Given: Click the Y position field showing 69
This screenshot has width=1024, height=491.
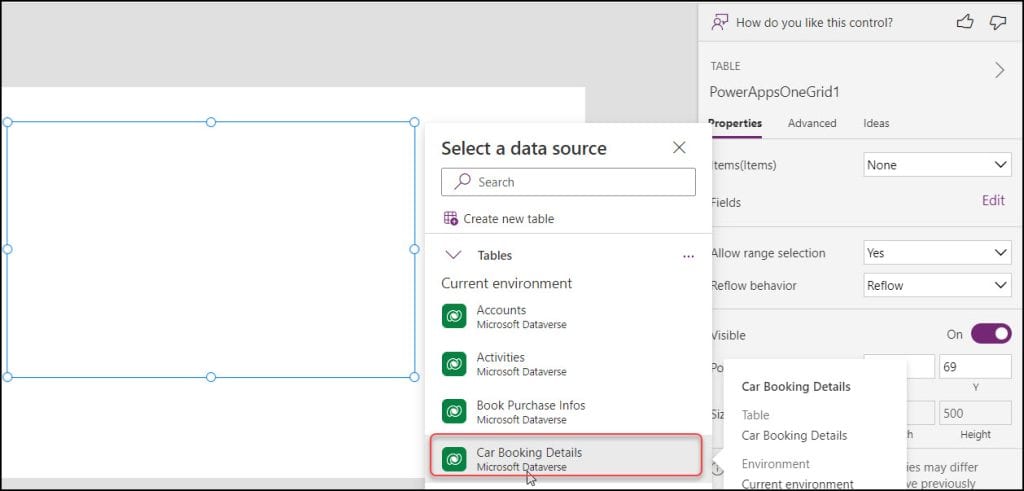Looking at the screenshot, I should coord(975,367).
